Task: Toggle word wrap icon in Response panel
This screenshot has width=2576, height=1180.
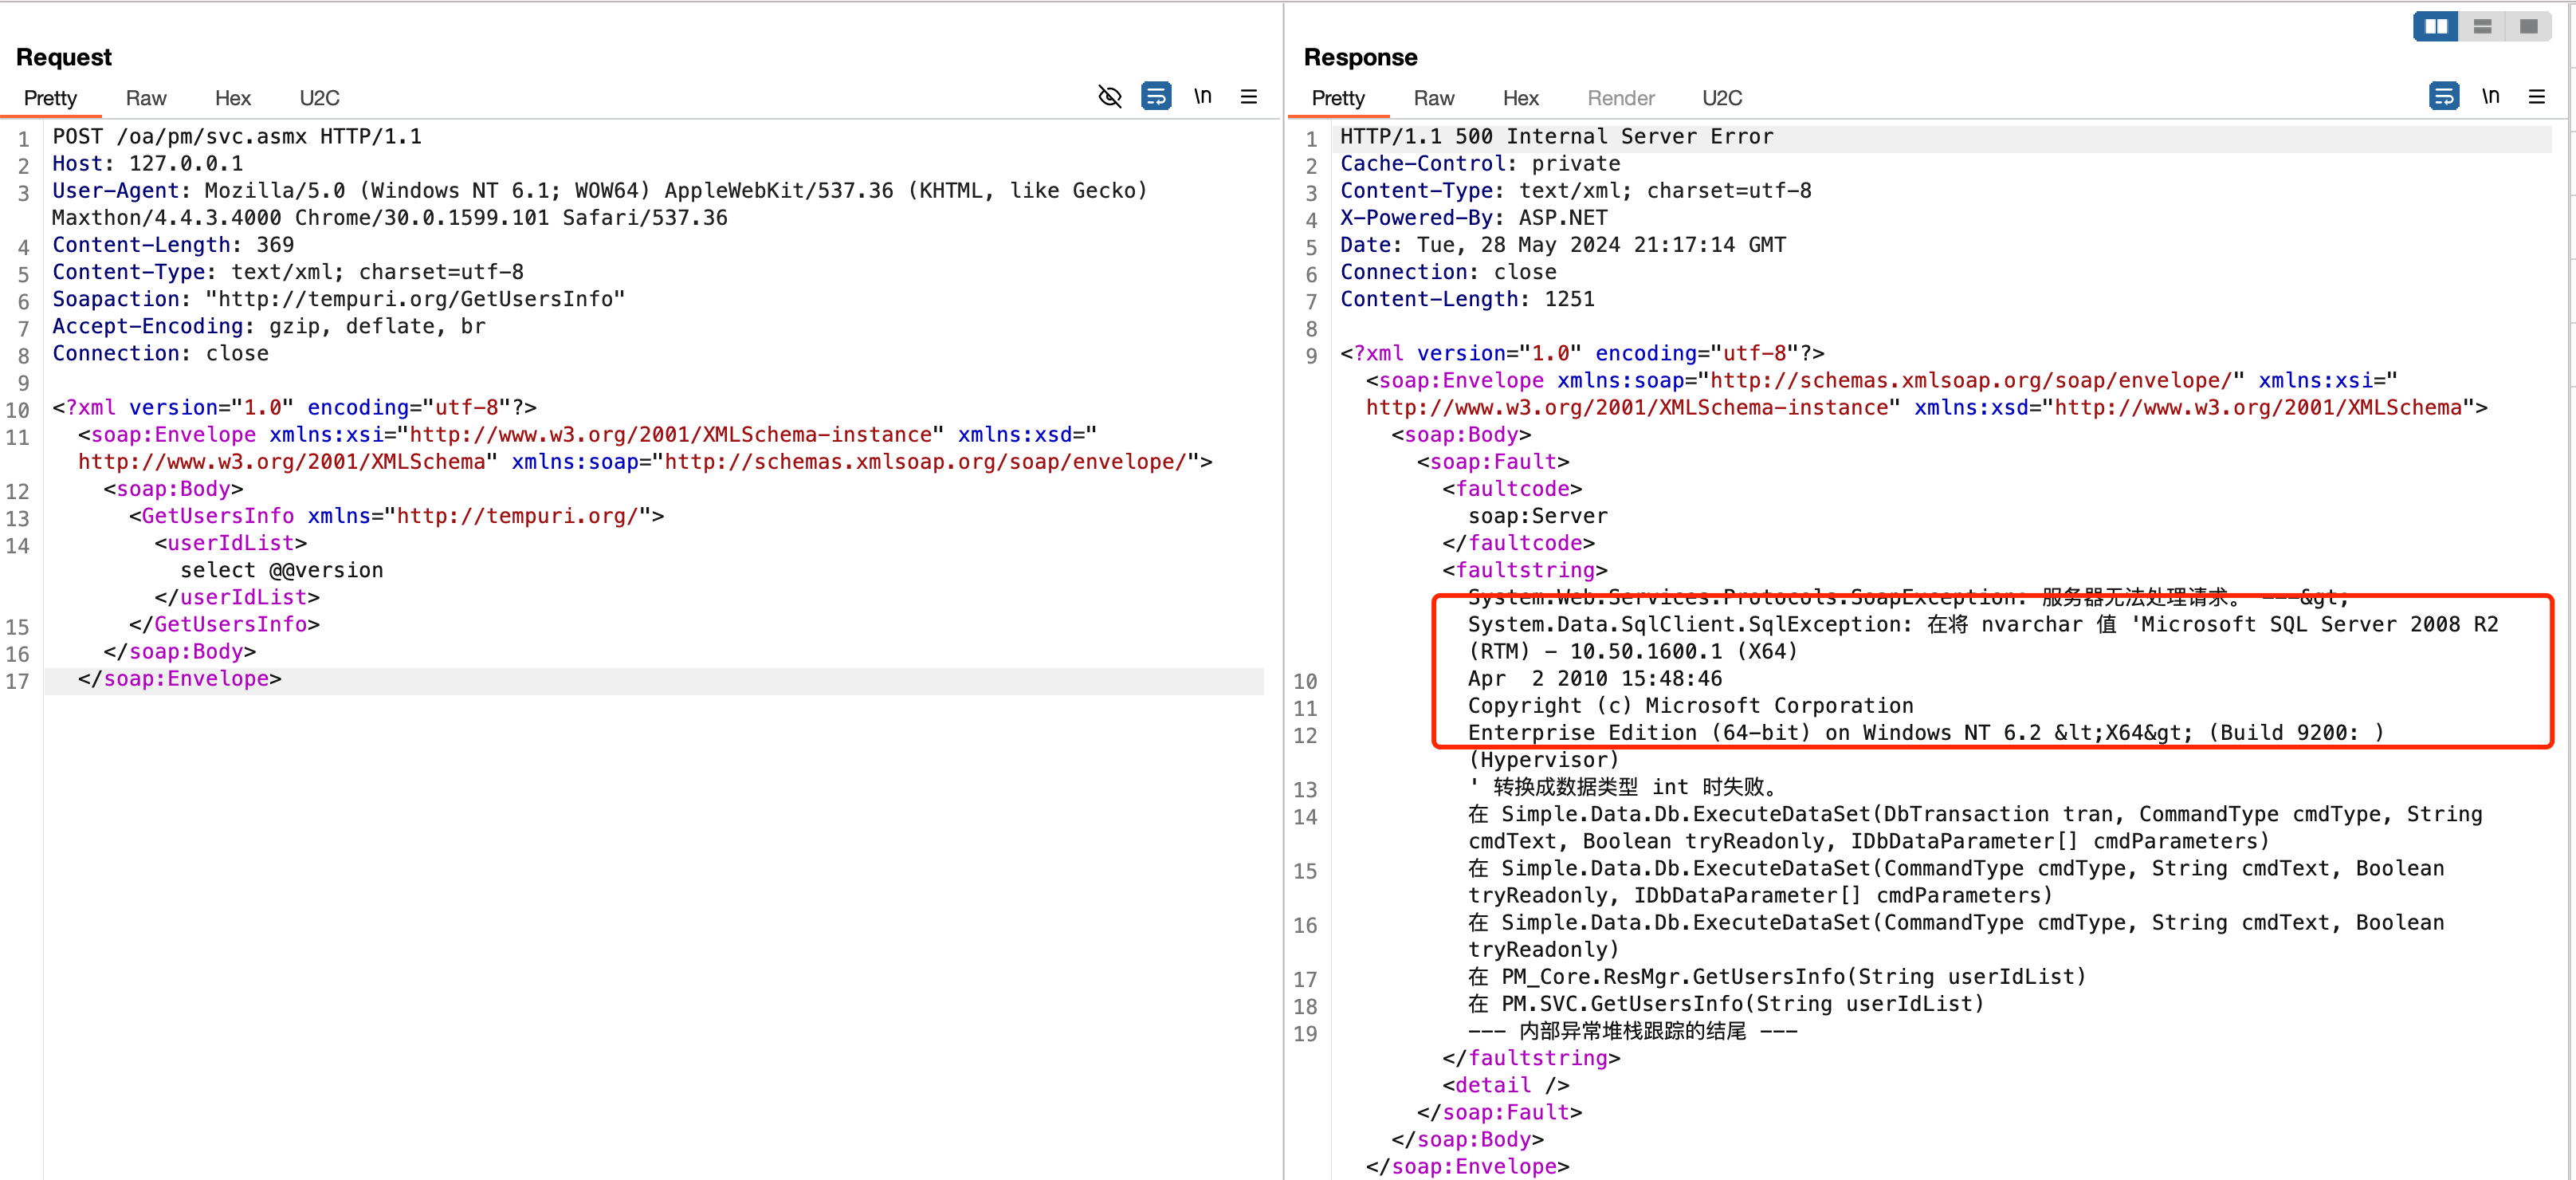Action: (2444, 97)
